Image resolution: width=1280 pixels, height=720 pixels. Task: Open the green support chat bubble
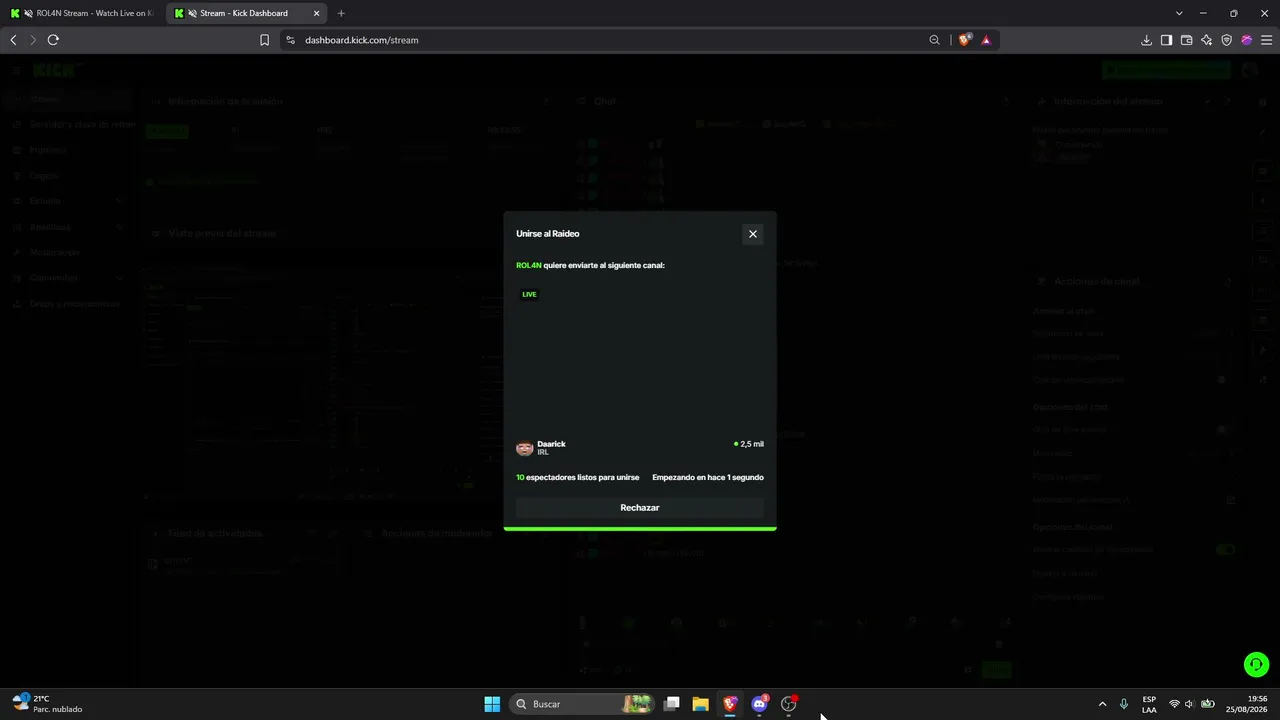[1256, 664]
